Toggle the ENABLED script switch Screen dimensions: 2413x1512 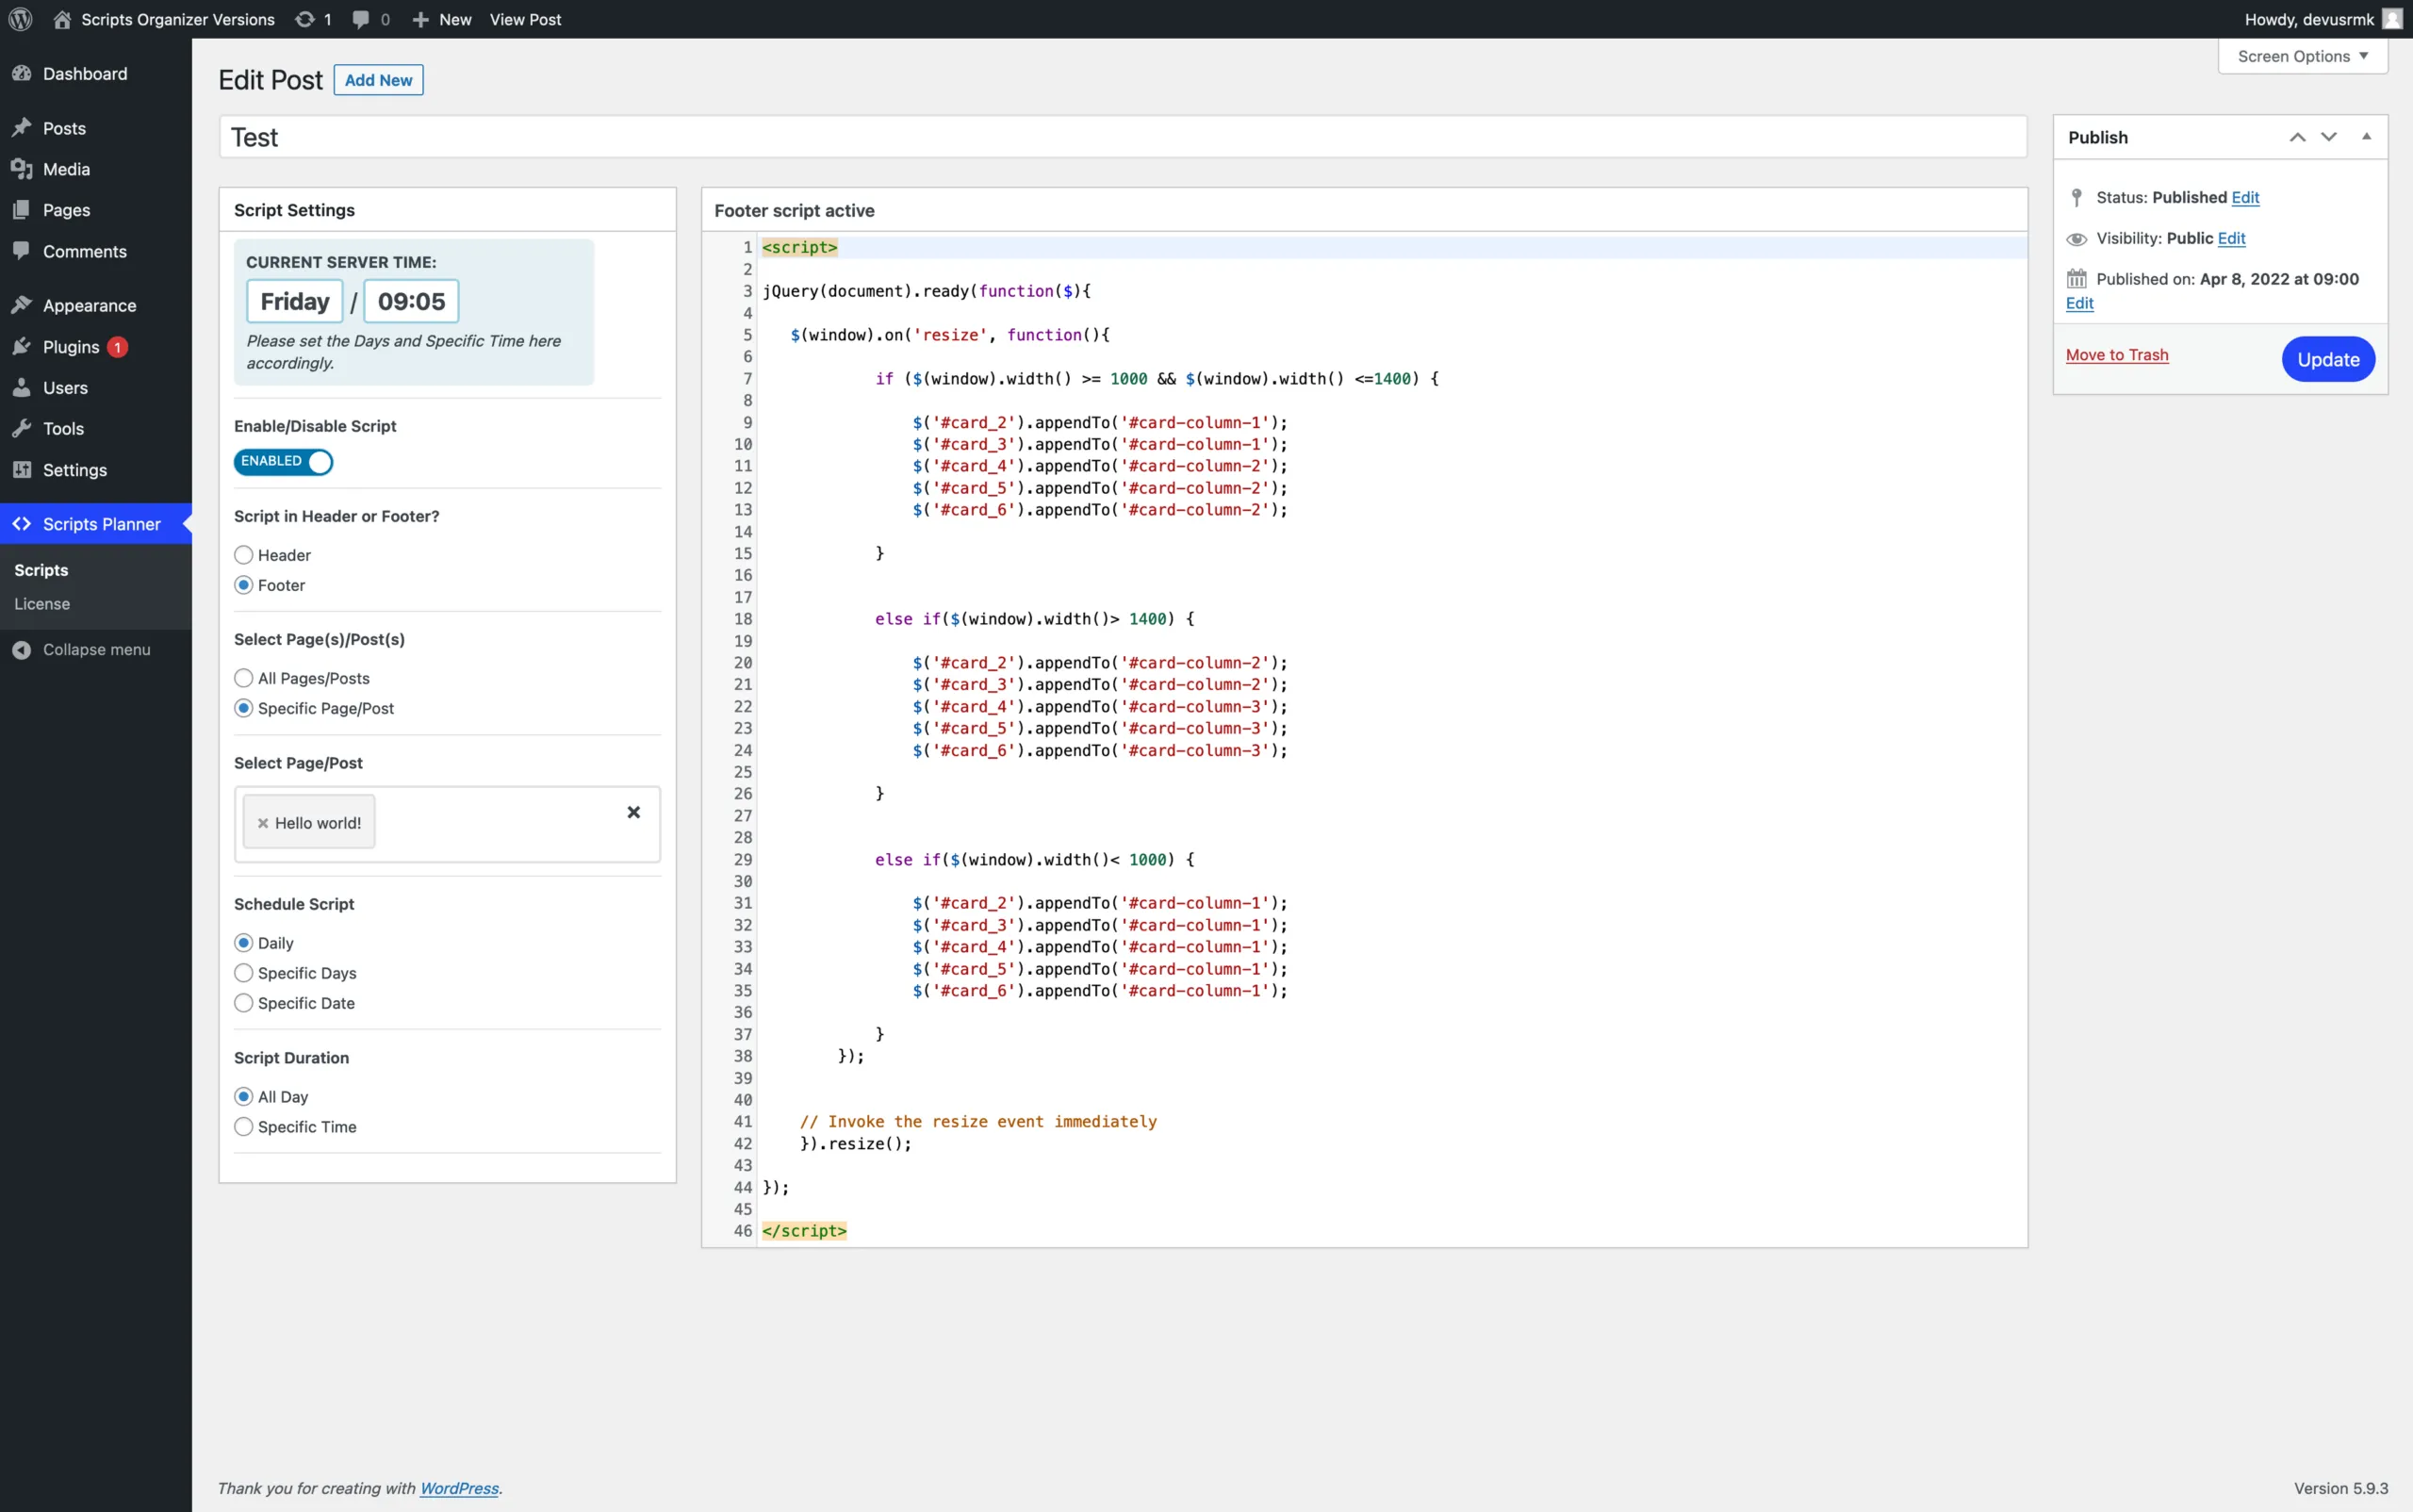coord(283,462)
